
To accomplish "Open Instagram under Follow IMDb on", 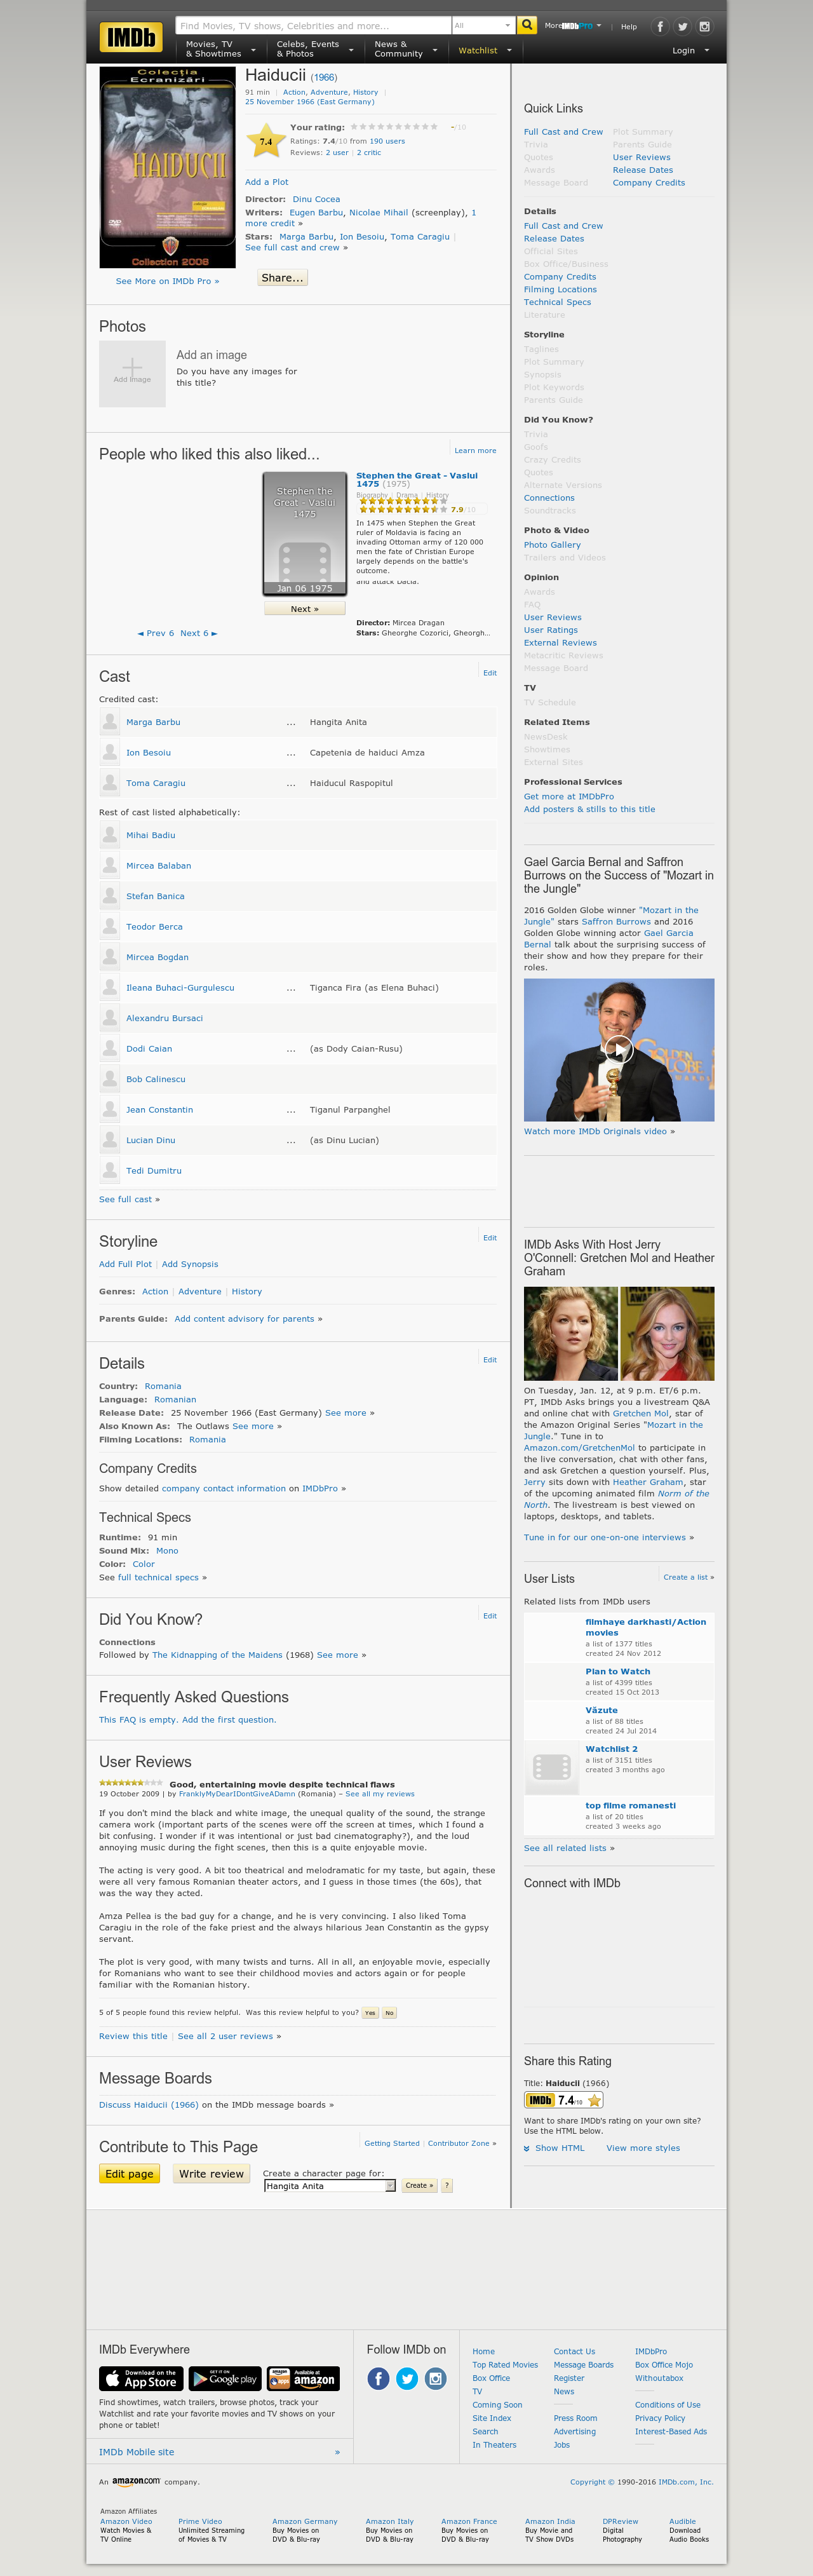I will click(x=436, y=2378).
